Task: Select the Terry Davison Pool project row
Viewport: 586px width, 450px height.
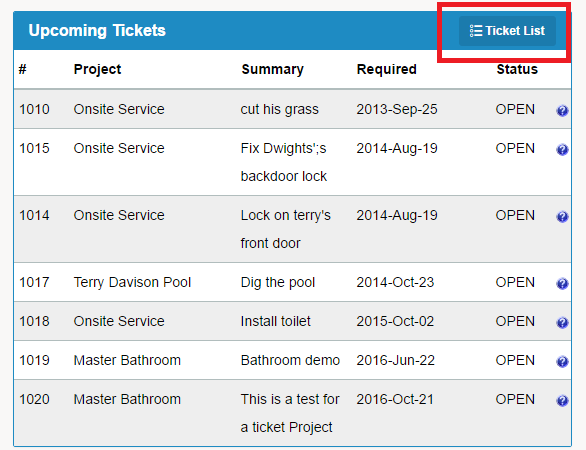Action: (x=292, y=282)
